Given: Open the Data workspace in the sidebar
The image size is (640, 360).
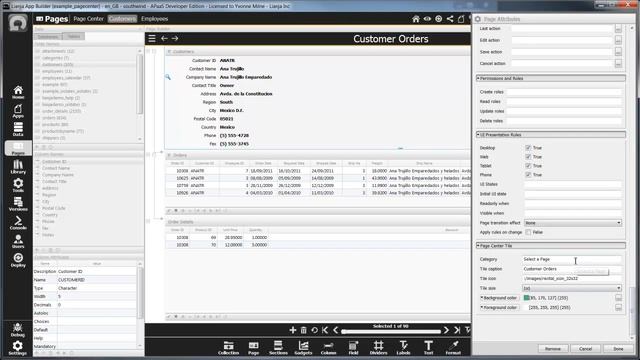Looking at the screenshot, I should point(18,129).
